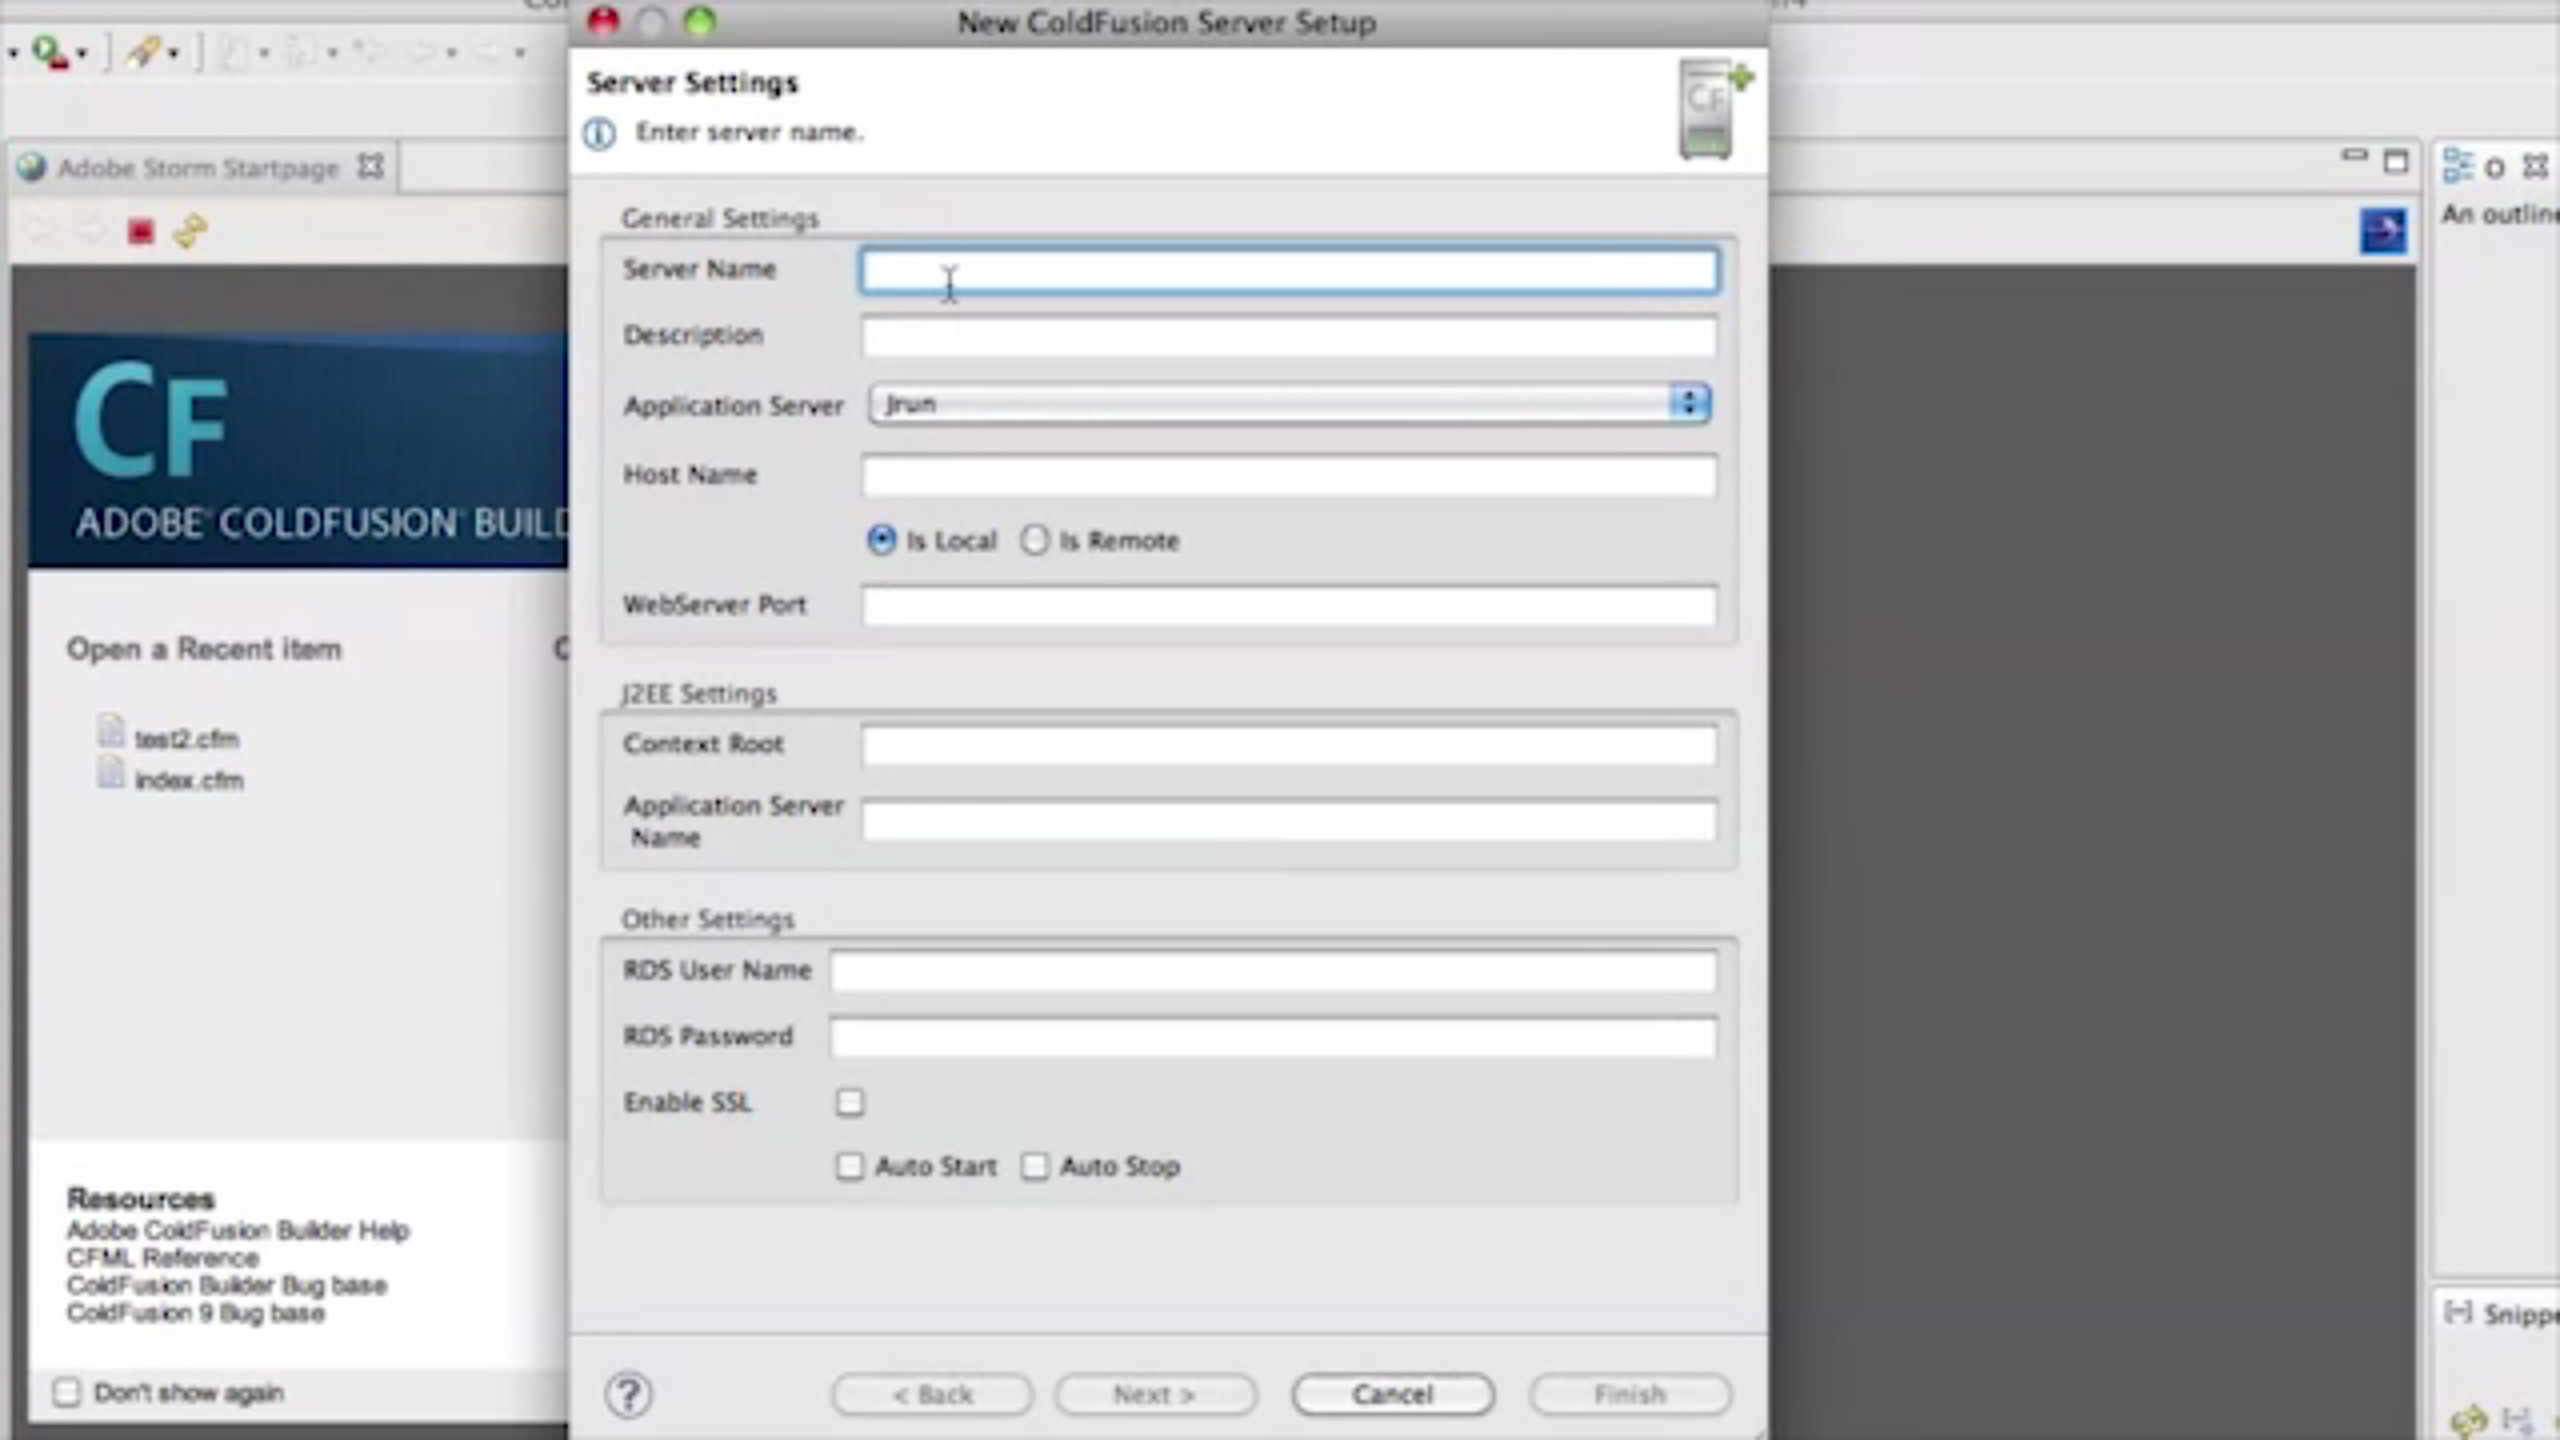The height and width of the screenshot is (1440, 2560).
Task: Switch to the Adobe Storm Startpage tab
Action: coord(198,168)
